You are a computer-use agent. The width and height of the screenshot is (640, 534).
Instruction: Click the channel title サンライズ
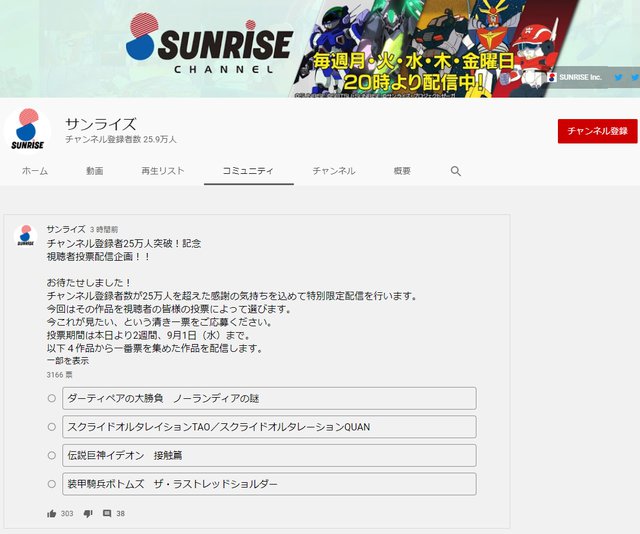100,124
